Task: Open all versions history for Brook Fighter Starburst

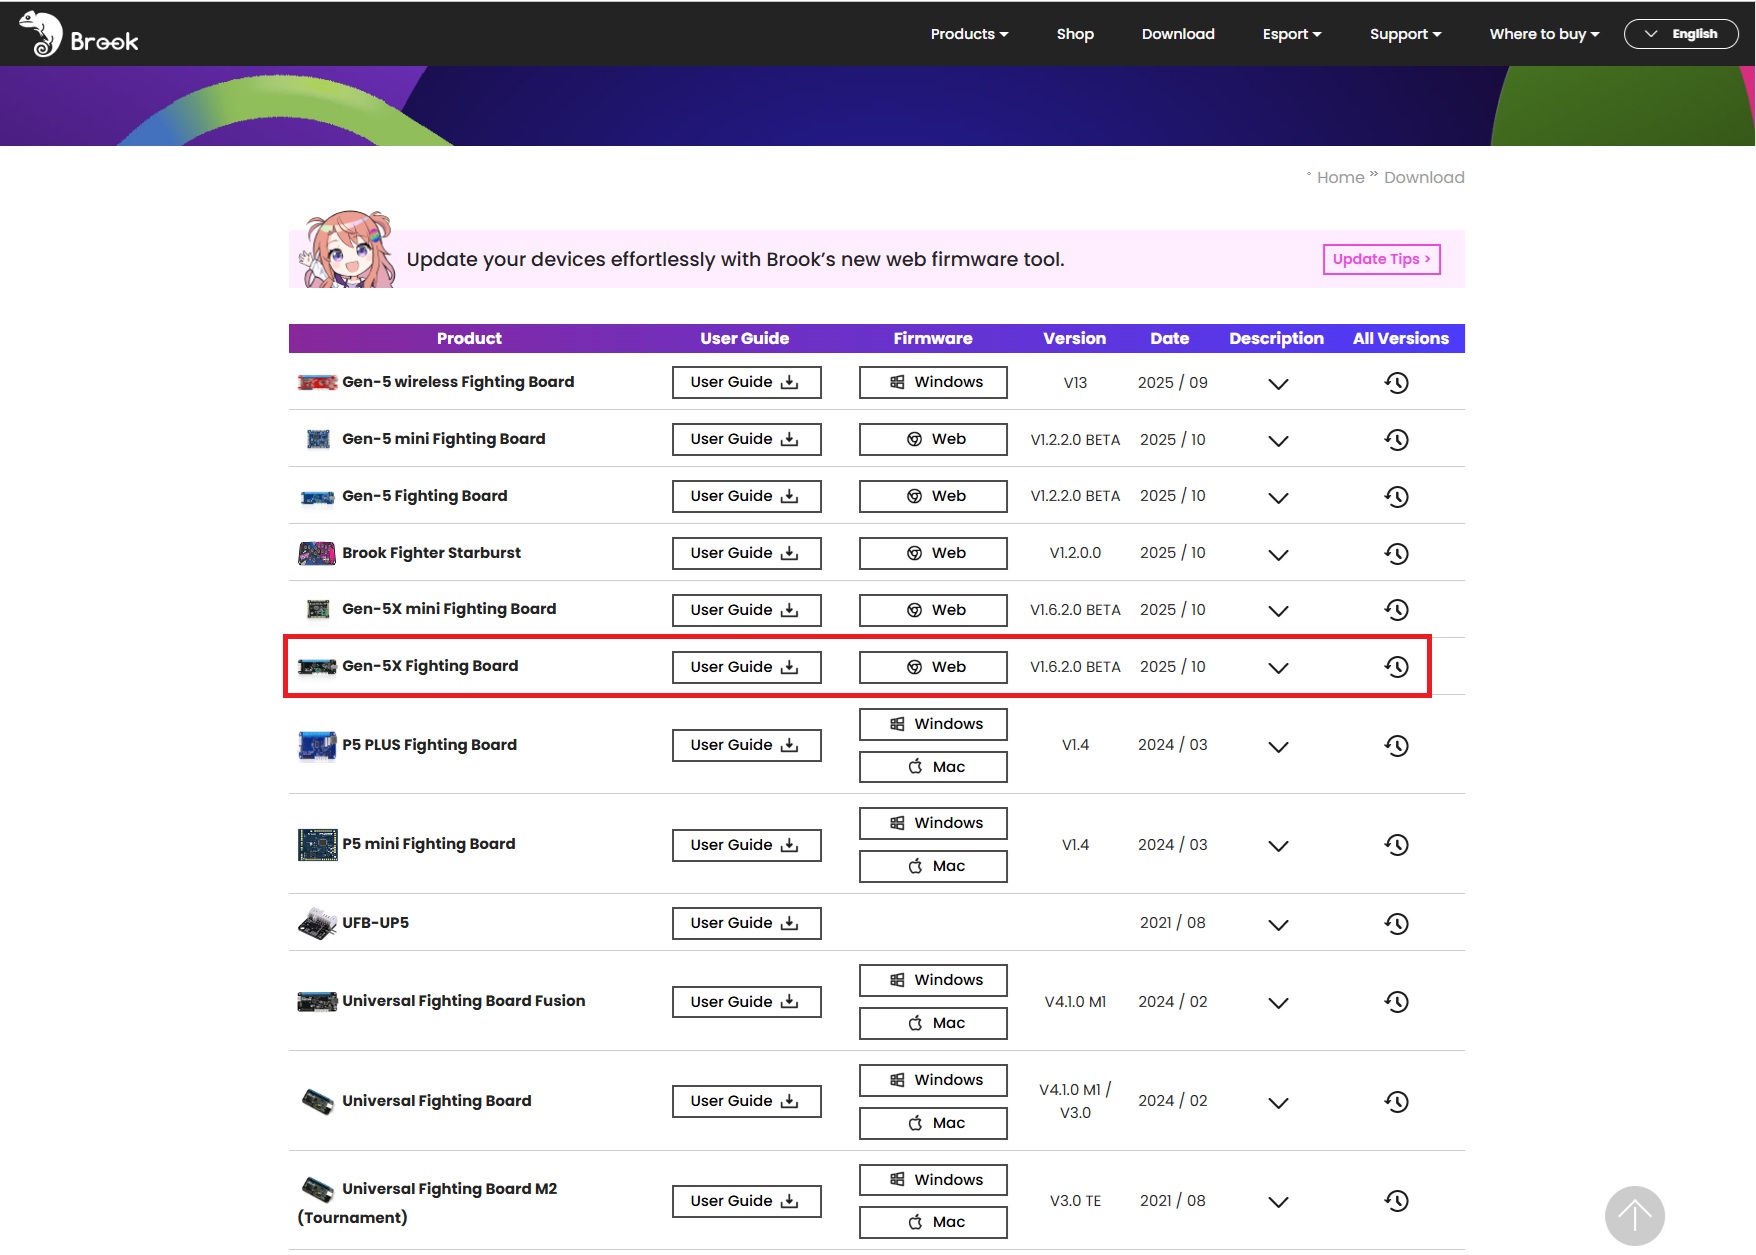Action: click(1397, 554)
